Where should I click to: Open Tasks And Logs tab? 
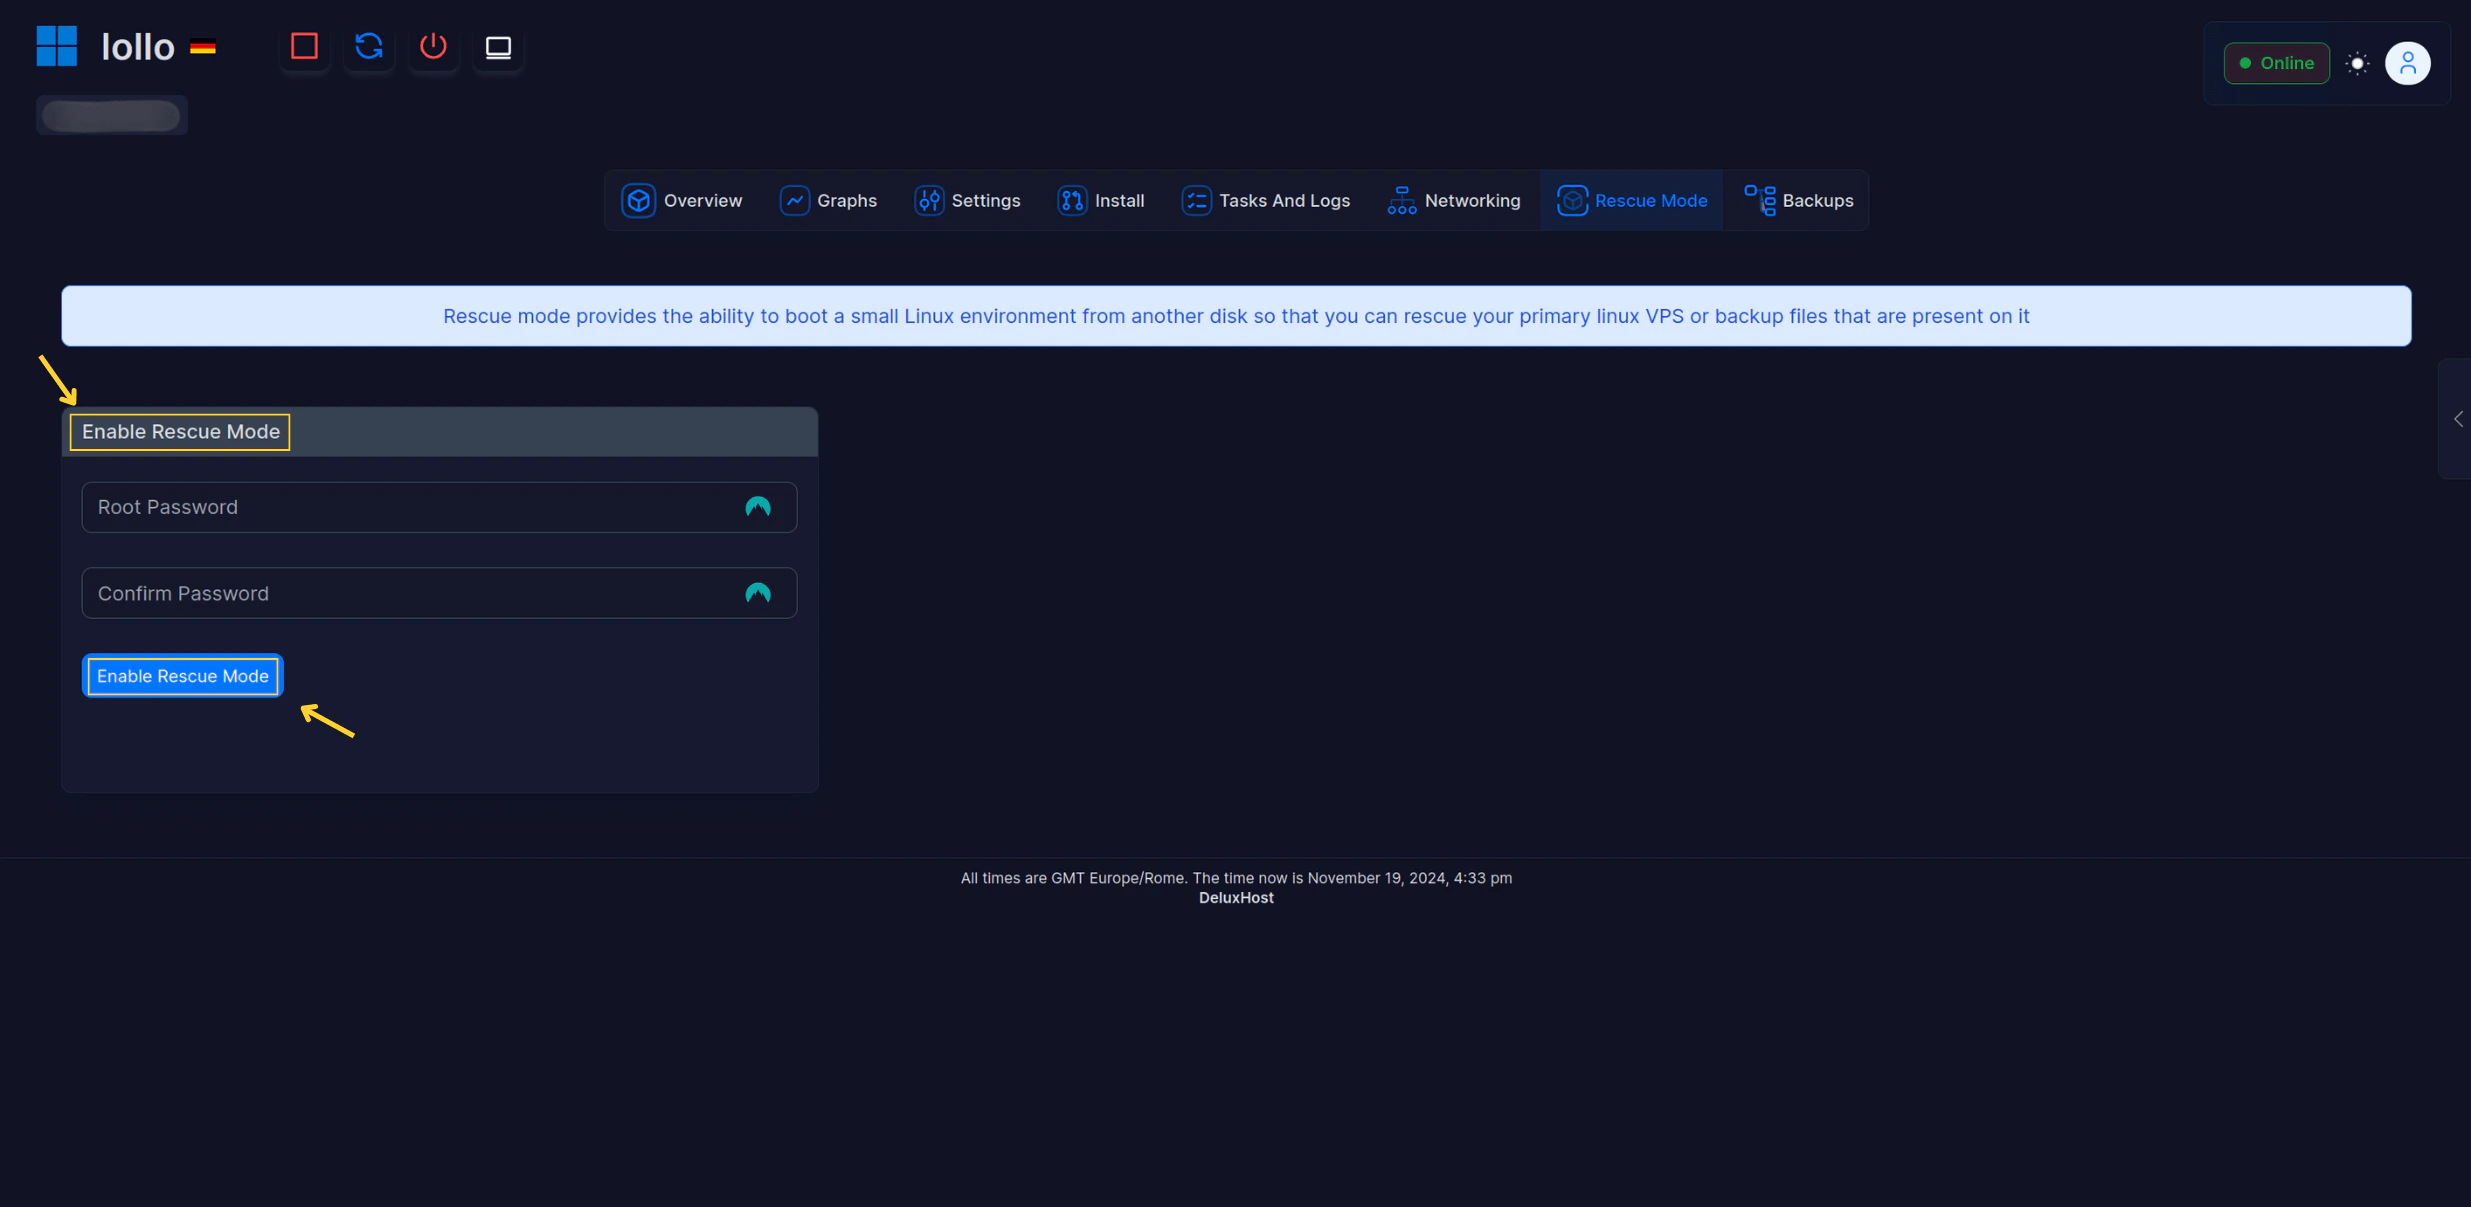click(1265, 201)
